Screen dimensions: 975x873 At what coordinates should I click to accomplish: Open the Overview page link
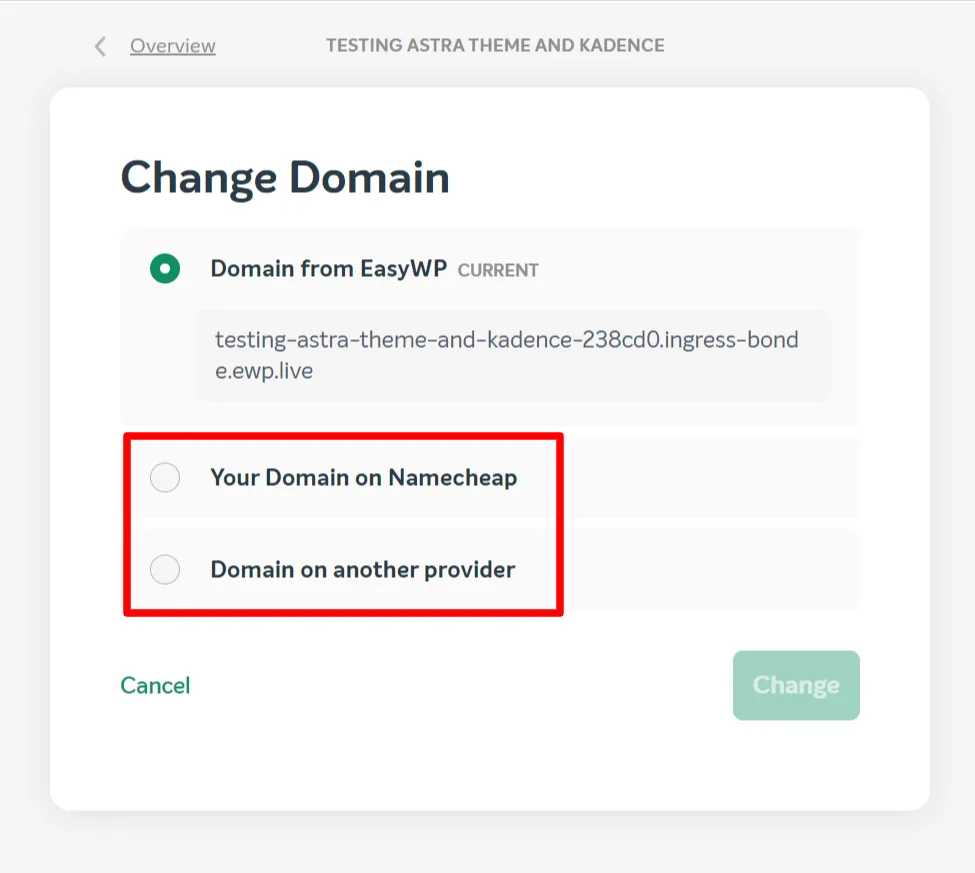coord(172,46)
